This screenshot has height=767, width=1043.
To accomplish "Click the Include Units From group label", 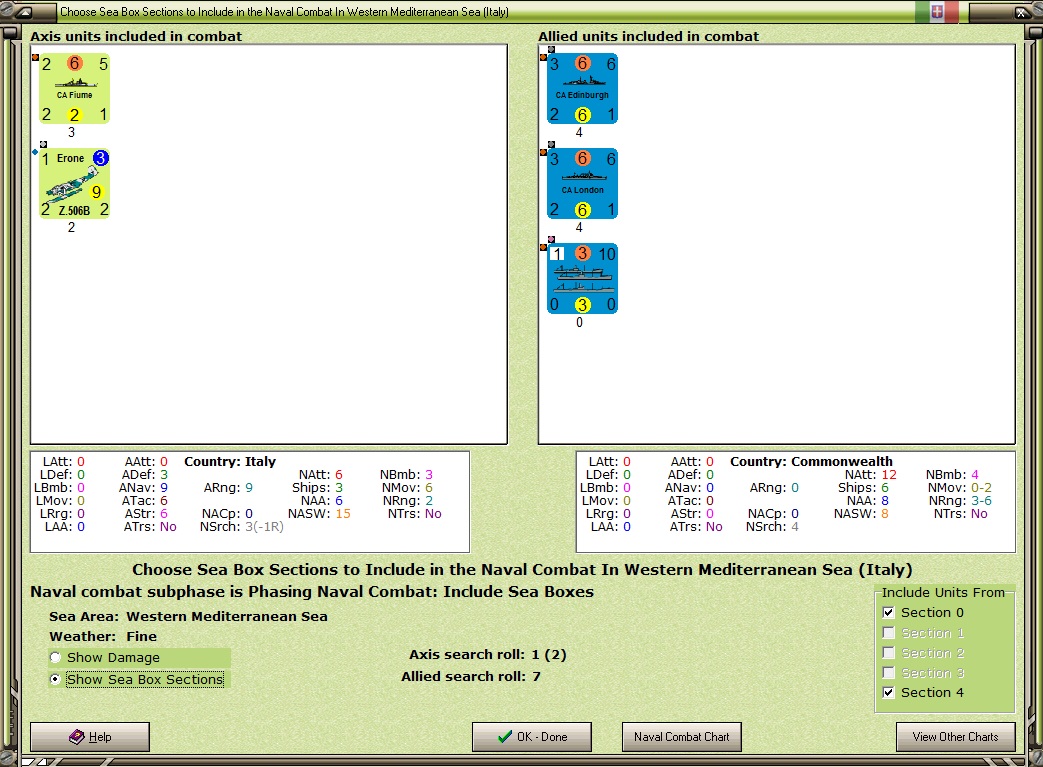I will (x=943, y=592).
